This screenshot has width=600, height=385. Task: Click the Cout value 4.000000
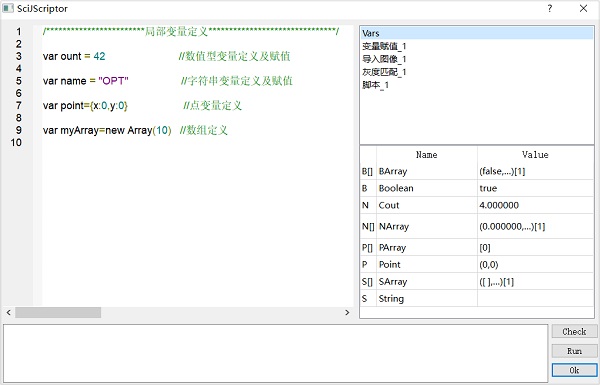pyautogui.click(x=499, y=205)
